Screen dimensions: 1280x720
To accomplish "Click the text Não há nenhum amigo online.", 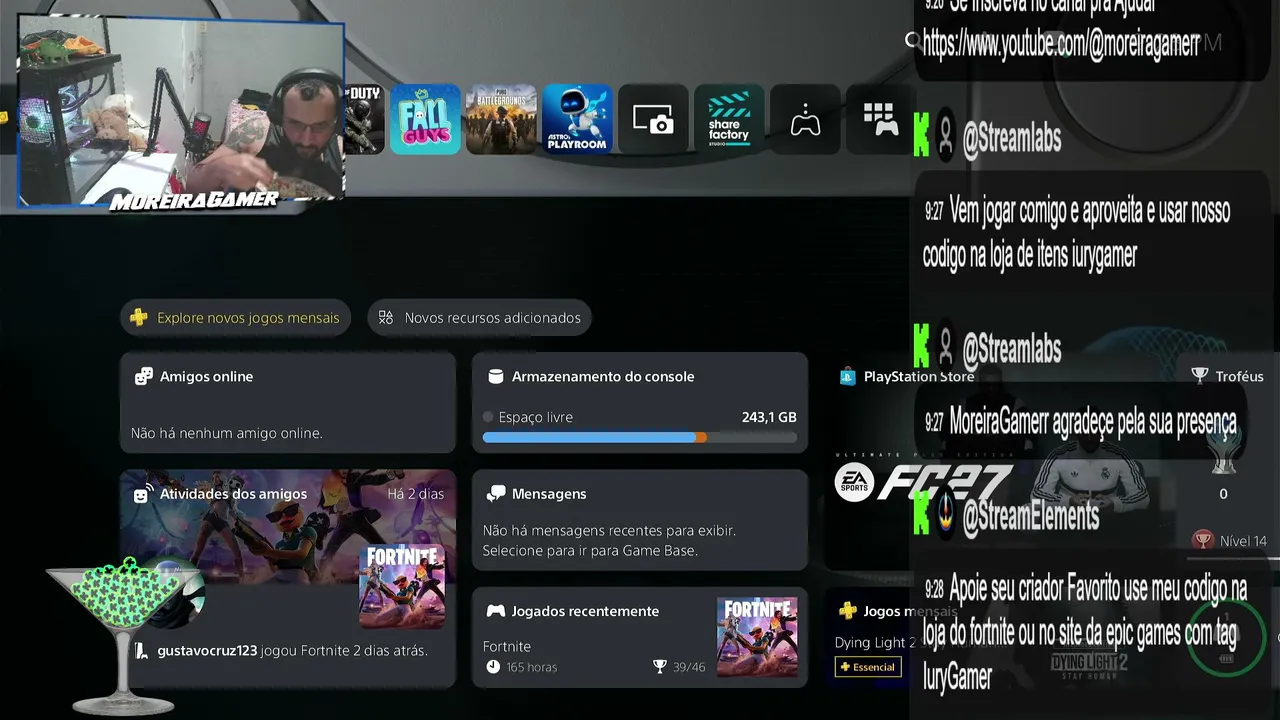I will pyautogui.click(x=227, y=433).
